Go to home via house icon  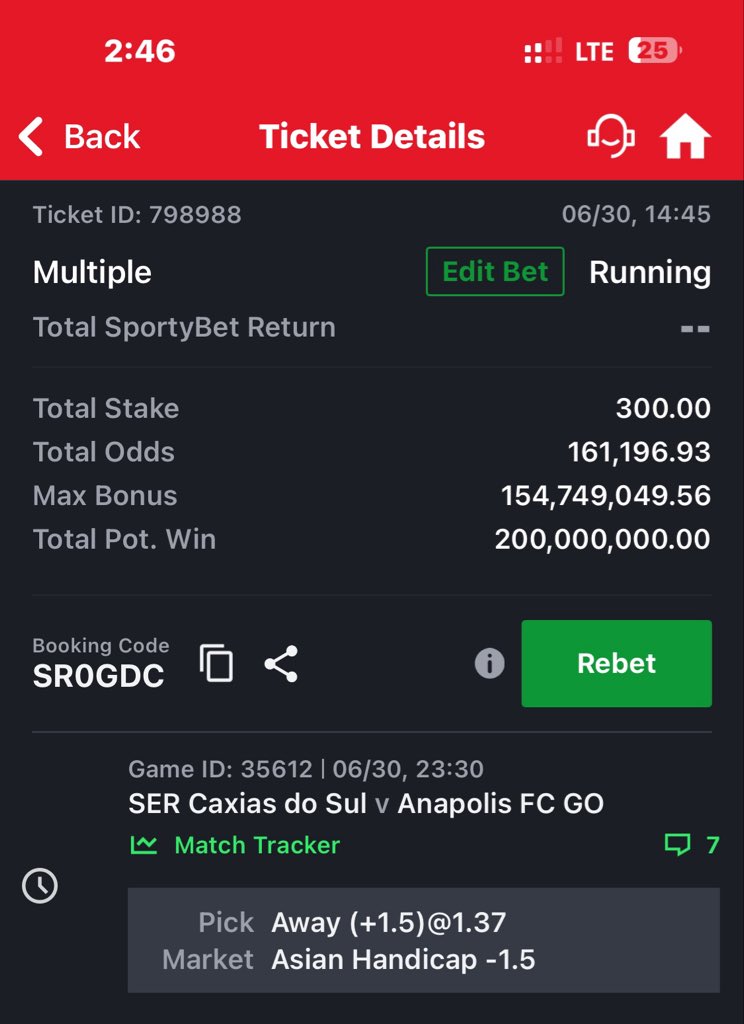[x=685, y=137]
